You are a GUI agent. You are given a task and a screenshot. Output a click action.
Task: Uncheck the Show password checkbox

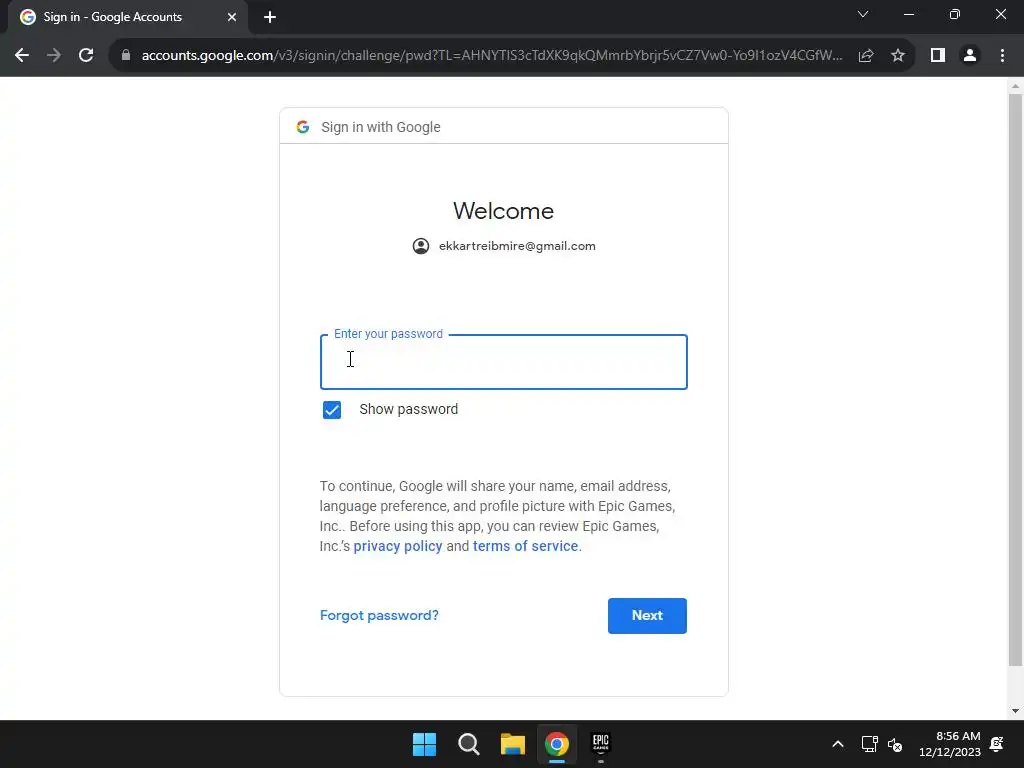coord(332,409)
